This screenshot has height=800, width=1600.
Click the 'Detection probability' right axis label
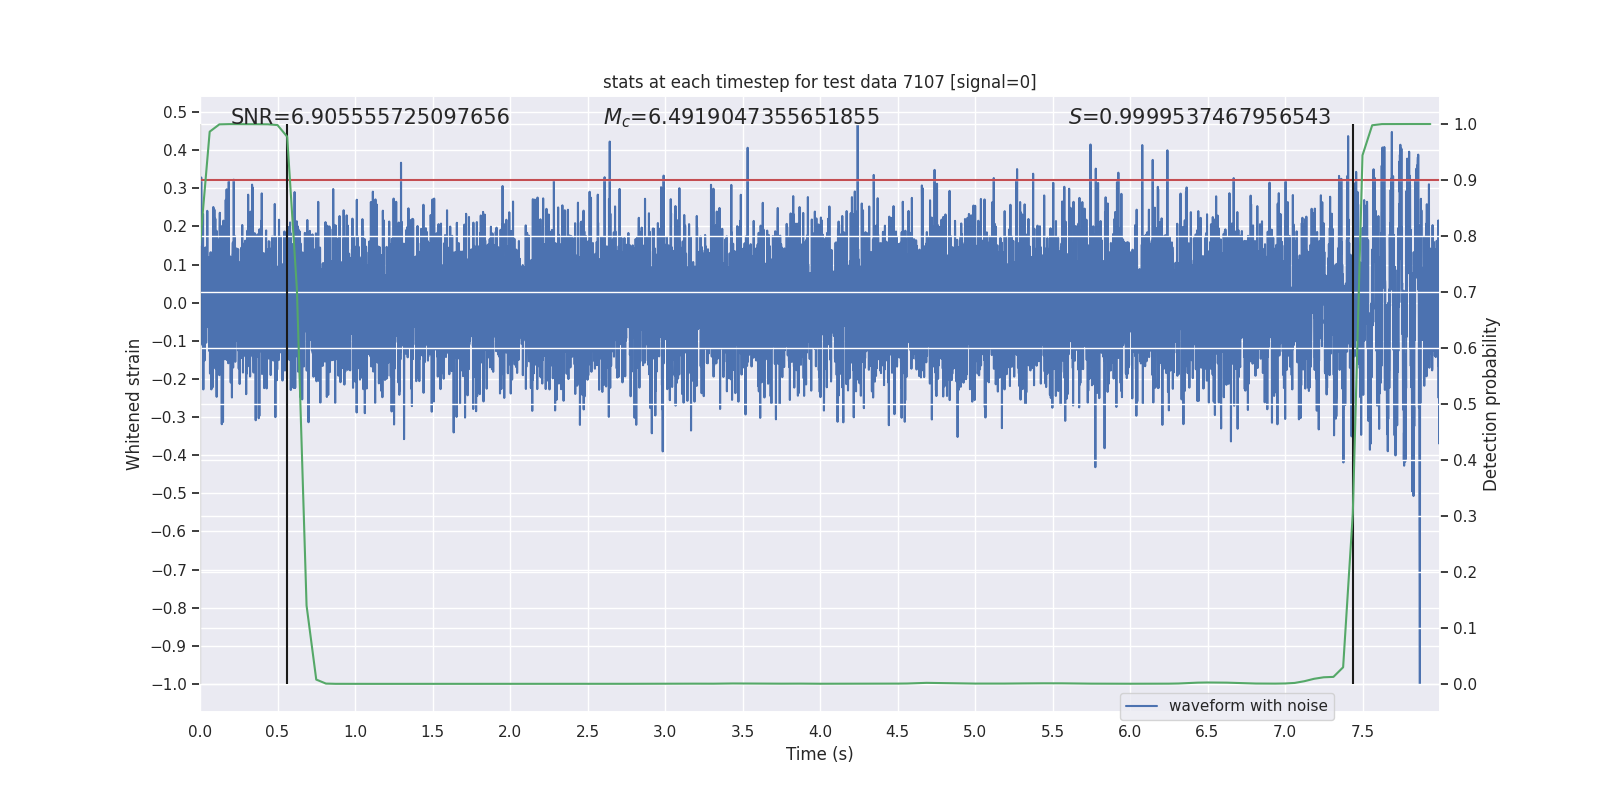pos(1491,404)
